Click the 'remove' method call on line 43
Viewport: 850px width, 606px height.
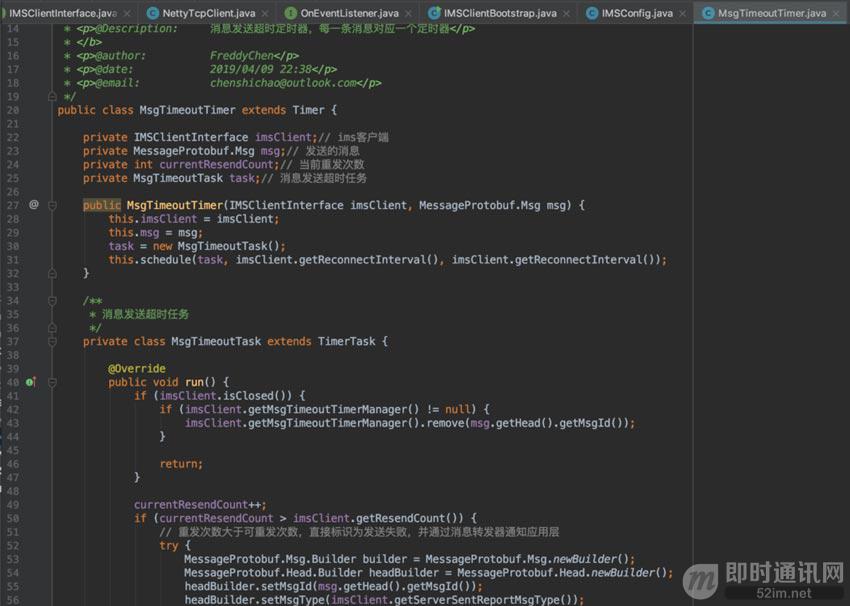[446, 423]
